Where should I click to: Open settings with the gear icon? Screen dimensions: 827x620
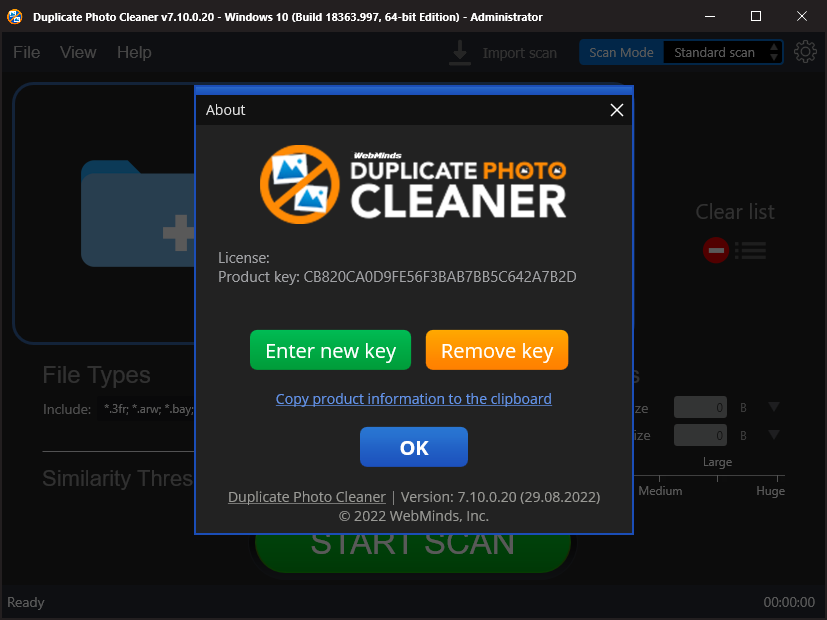click(805, 52)
